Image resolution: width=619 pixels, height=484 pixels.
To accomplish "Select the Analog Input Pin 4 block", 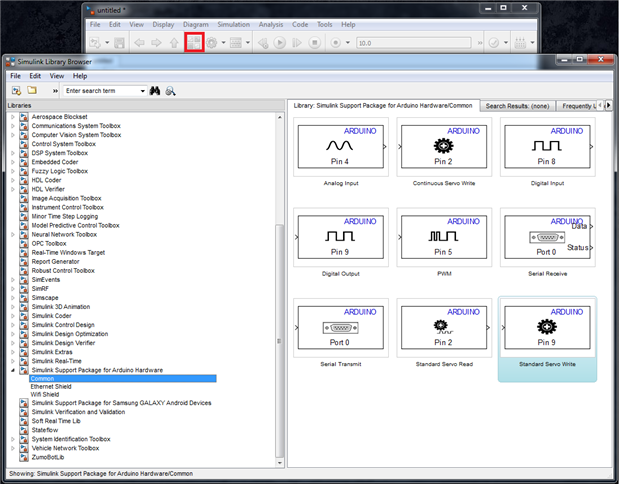I will pos(342,148).
